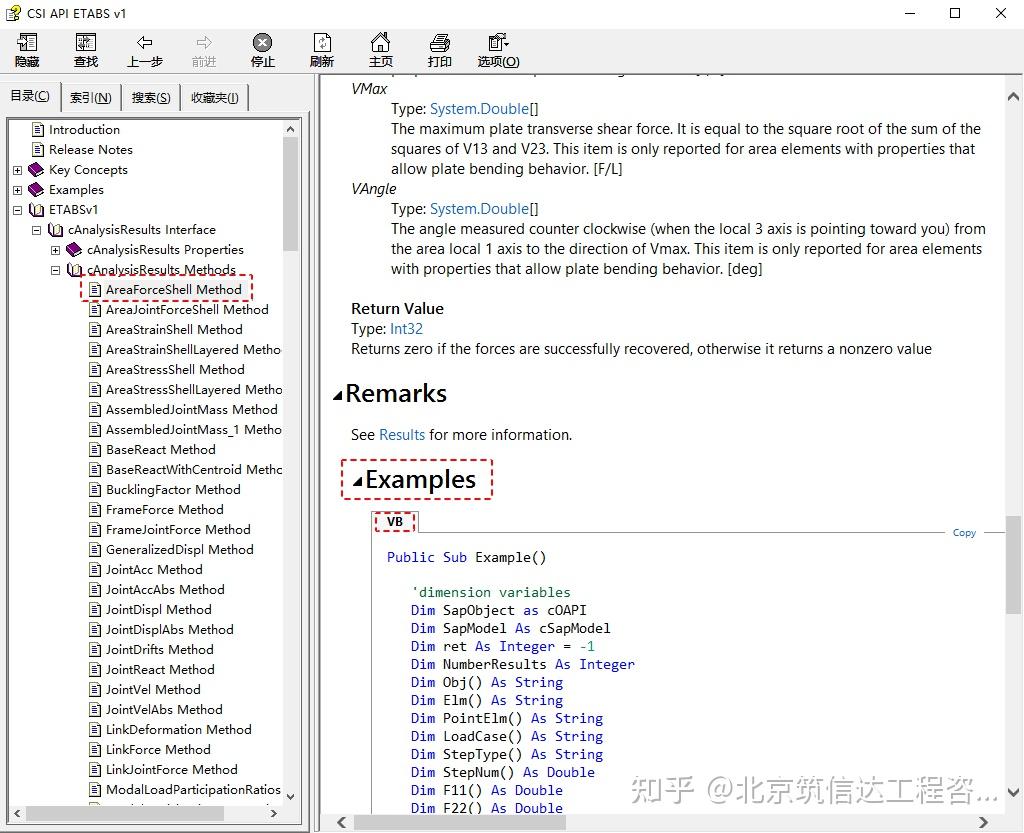Switch to the 搜索 (Search) tab
The image size is (1024, 833).
tap(149, 96)
